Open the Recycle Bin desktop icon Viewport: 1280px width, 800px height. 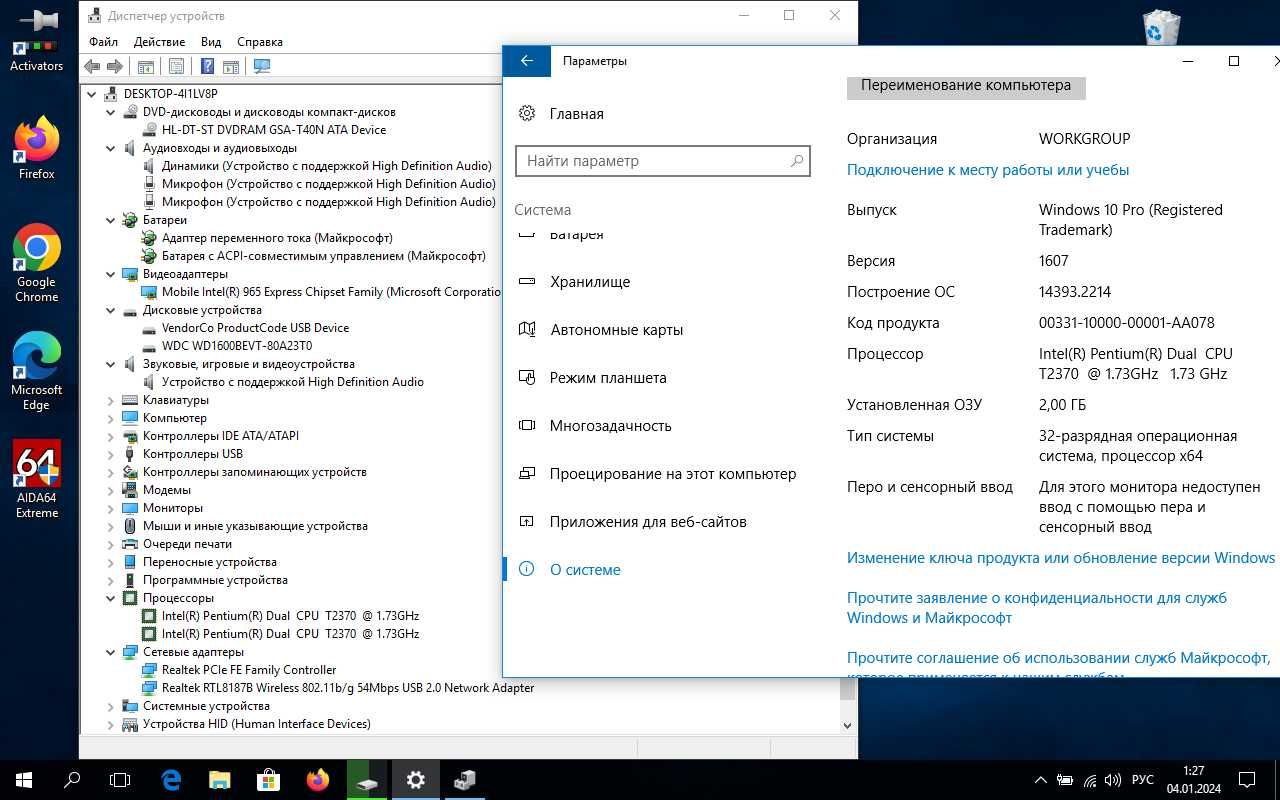coord(1161,28)
